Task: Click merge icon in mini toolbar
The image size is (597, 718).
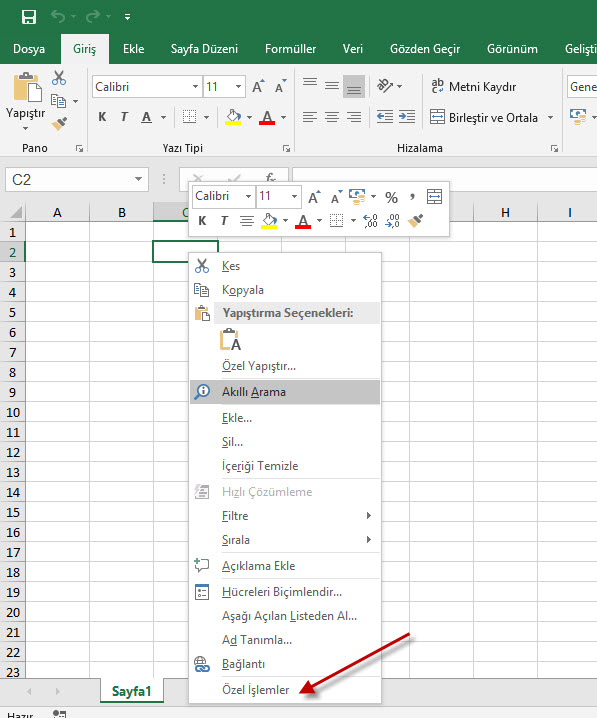Action: pyautogui.click(x=434, y=197)
